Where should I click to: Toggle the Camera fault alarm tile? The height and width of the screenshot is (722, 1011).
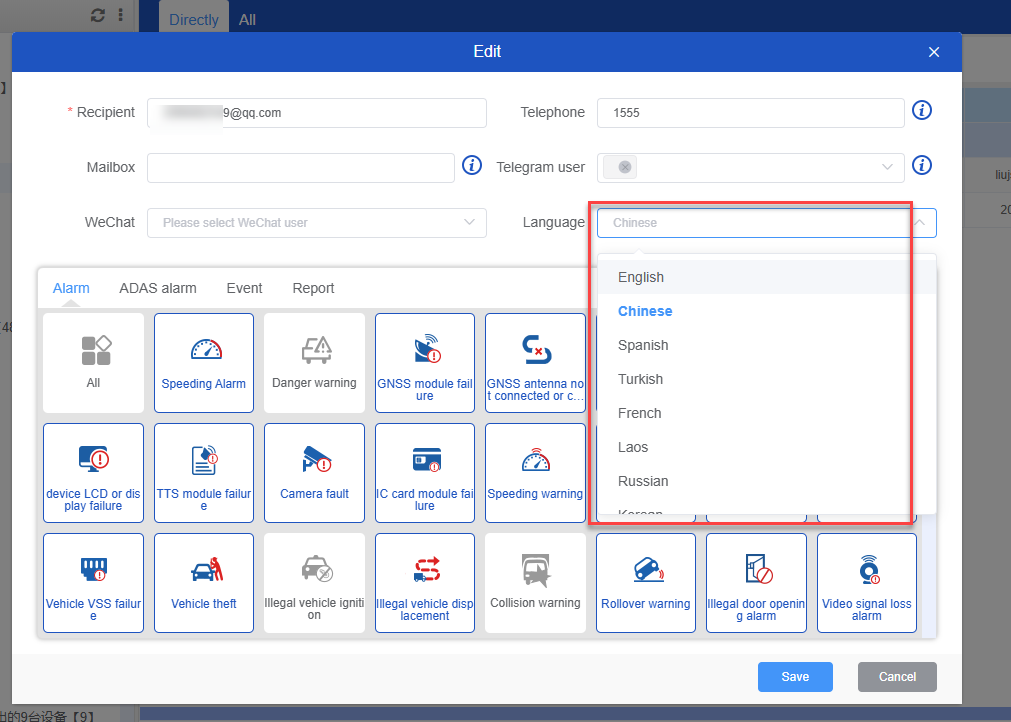tap(314, 472)
